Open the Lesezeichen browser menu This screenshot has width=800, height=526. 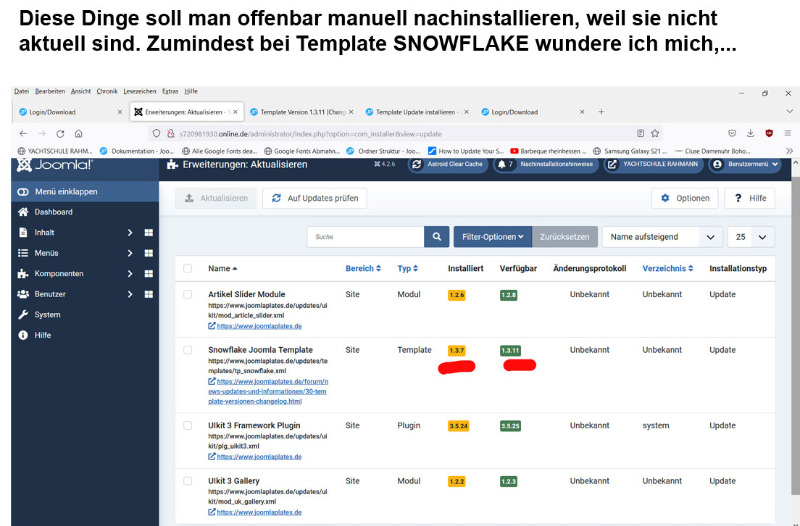140,91
